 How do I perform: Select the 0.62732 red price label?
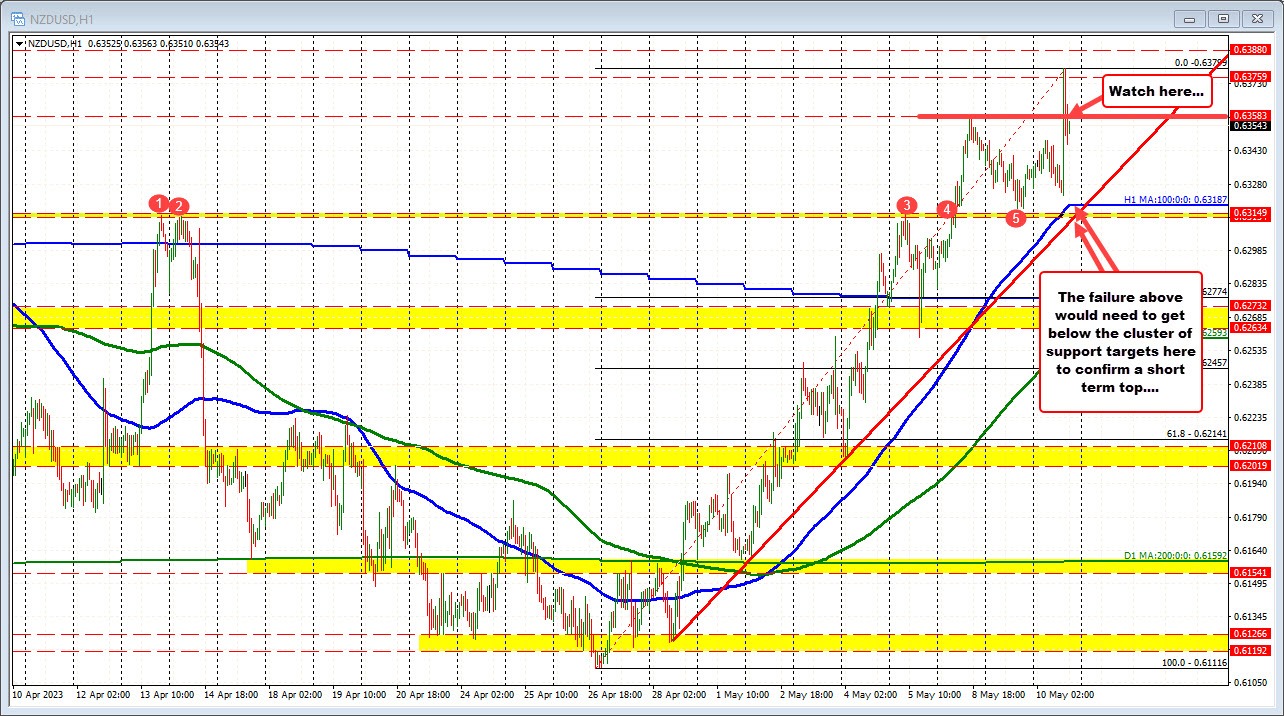(1250, 306)
